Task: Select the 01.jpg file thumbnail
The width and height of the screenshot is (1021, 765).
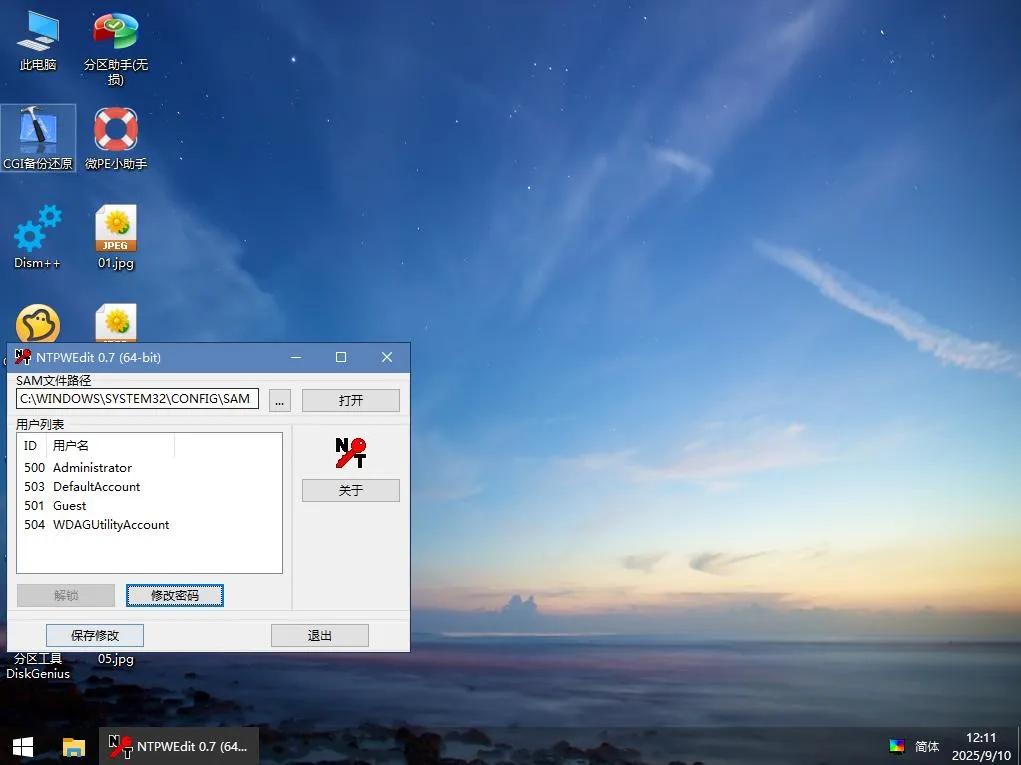Action: pyautogui.click(x=116, y=230)
